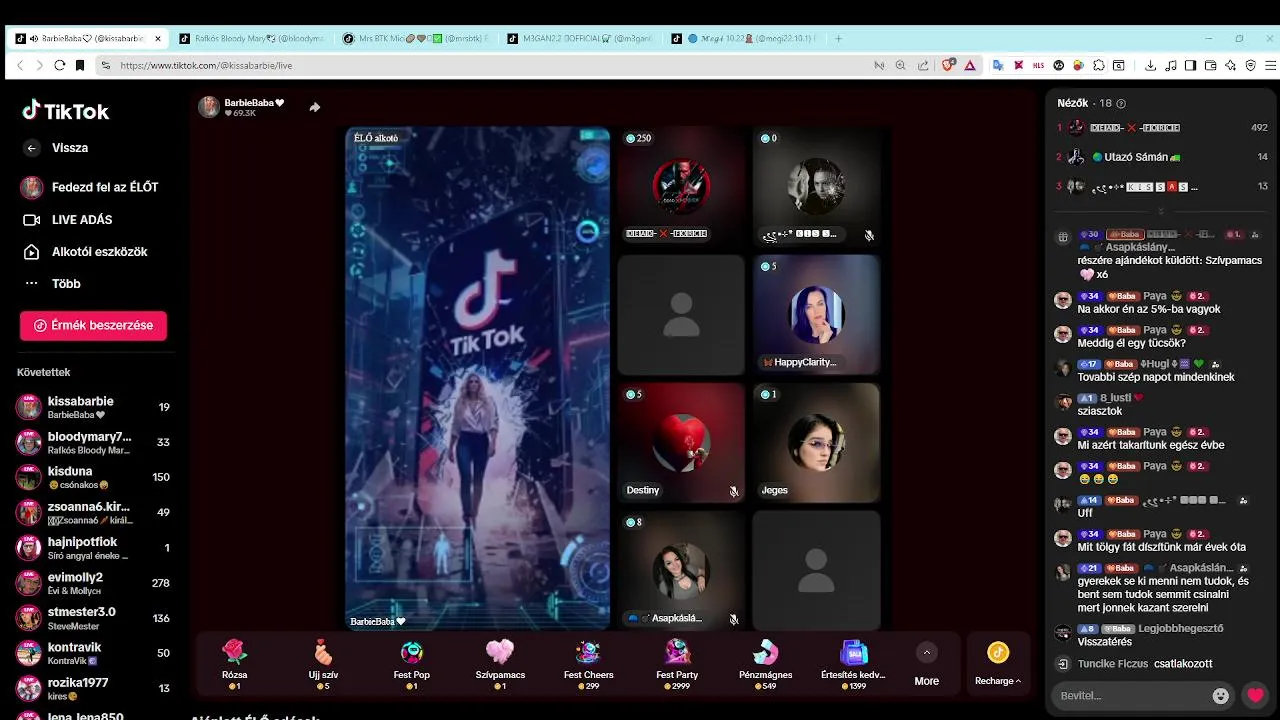Viewport: 1280px width, 720px height.
Task: Open Brave Wallet icon
Action: point(1210,65)
